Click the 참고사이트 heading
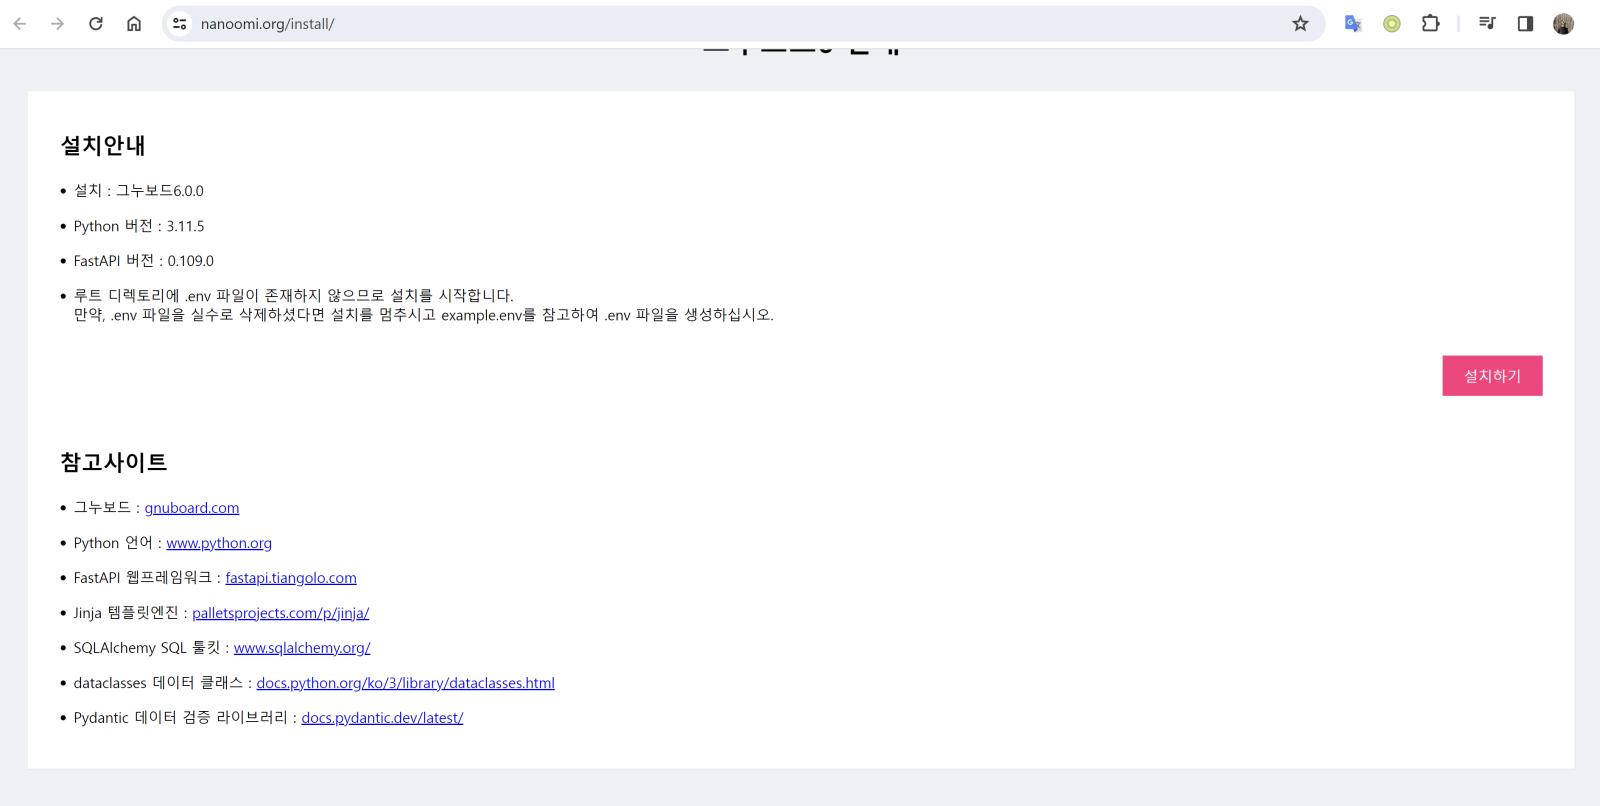 [114, 462]
